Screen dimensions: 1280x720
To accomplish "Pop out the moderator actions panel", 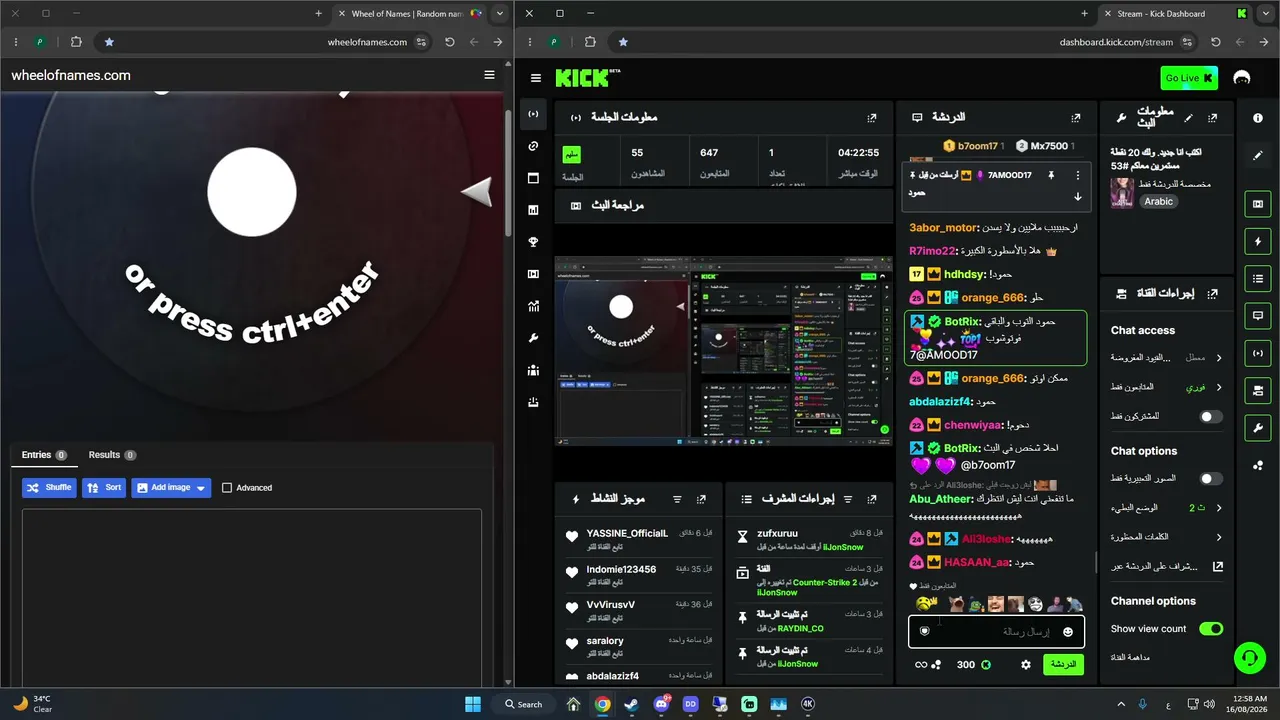I will [x=872, y=499].
